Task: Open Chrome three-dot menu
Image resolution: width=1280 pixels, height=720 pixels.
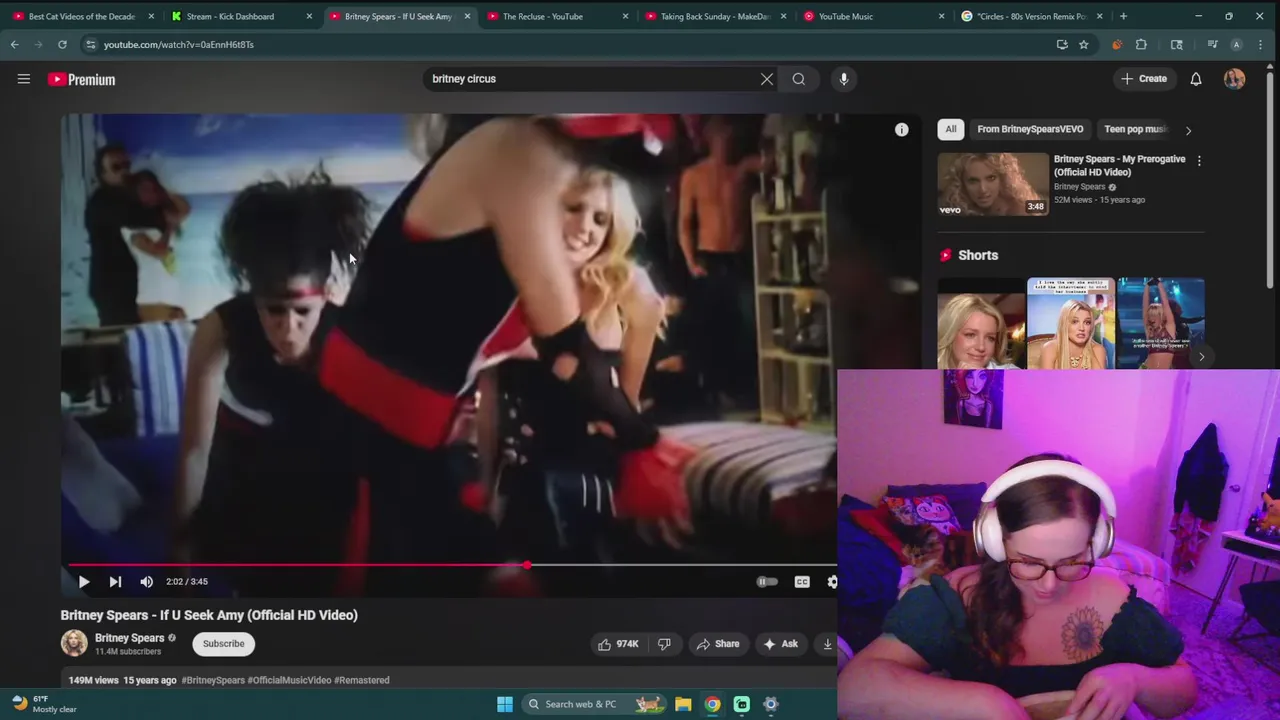Action: point(1260,44)
